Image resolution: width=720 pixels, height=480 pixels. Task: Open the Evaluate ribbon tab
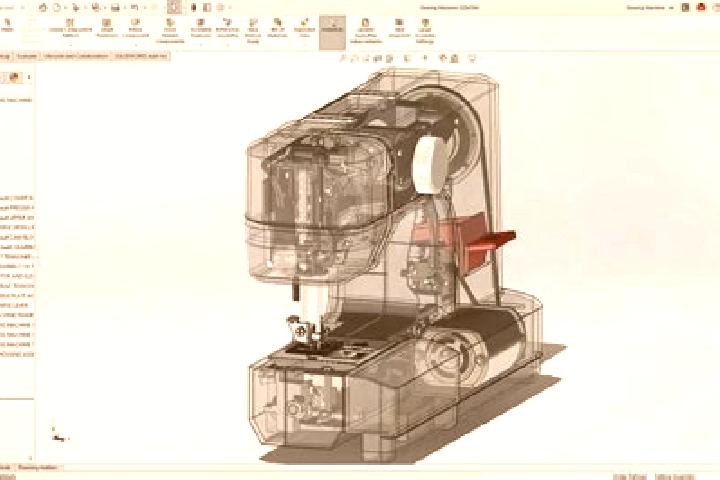27,56
